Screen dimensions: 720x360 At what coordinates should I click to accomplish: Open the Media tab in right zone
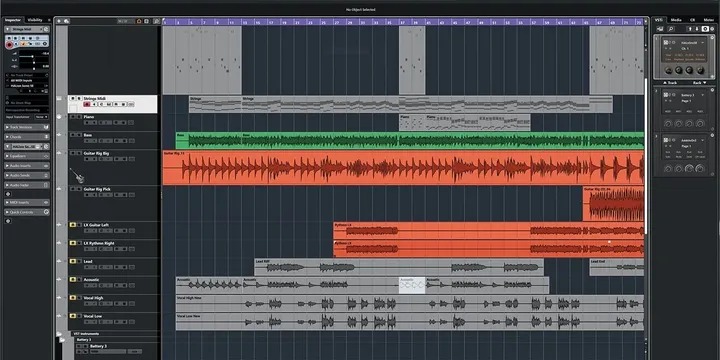[675, 20]
